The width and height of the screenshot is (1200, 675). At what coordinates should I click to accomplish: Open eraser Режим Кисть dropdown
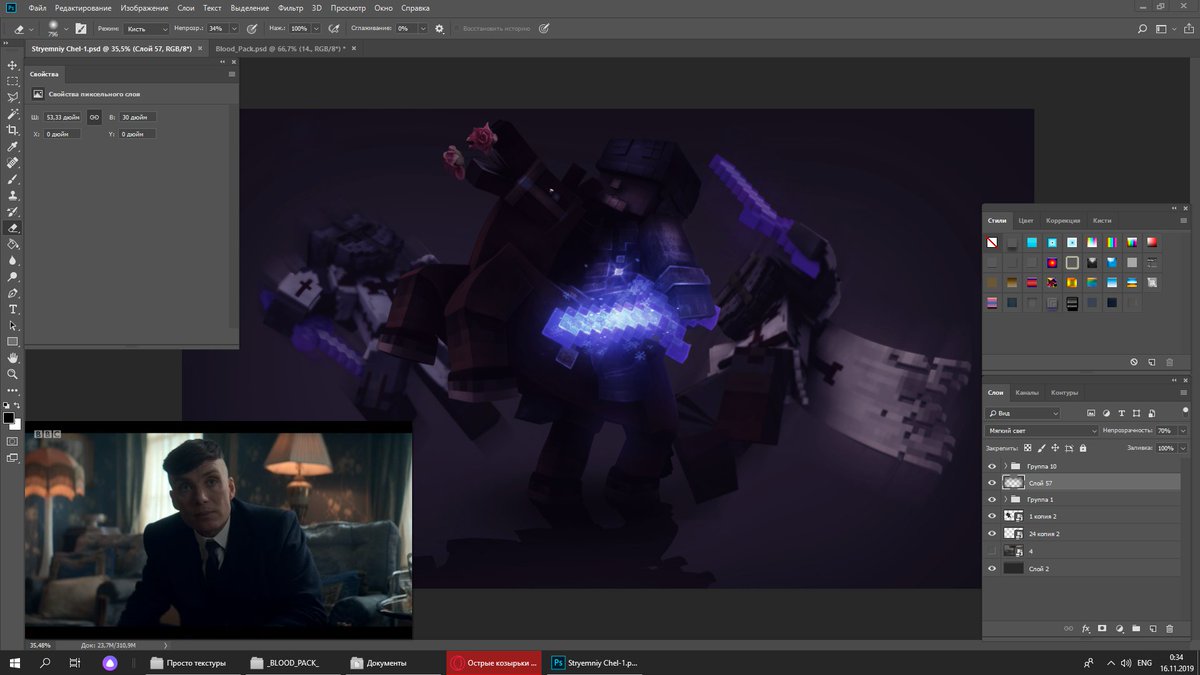[x=146, y=29]
